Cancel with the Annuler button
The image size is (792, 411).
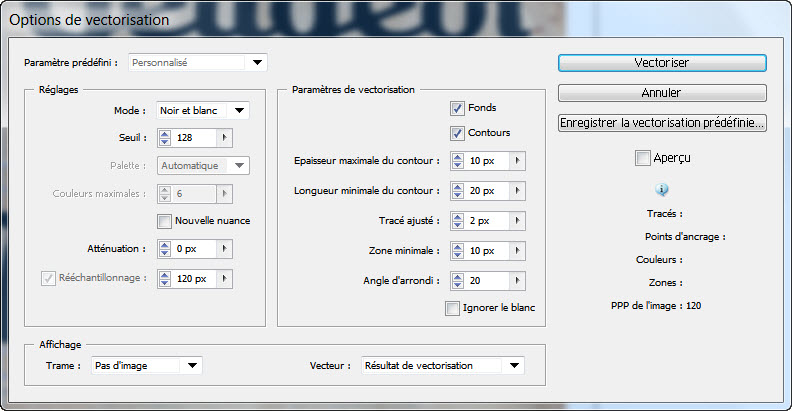click(662, 93)
